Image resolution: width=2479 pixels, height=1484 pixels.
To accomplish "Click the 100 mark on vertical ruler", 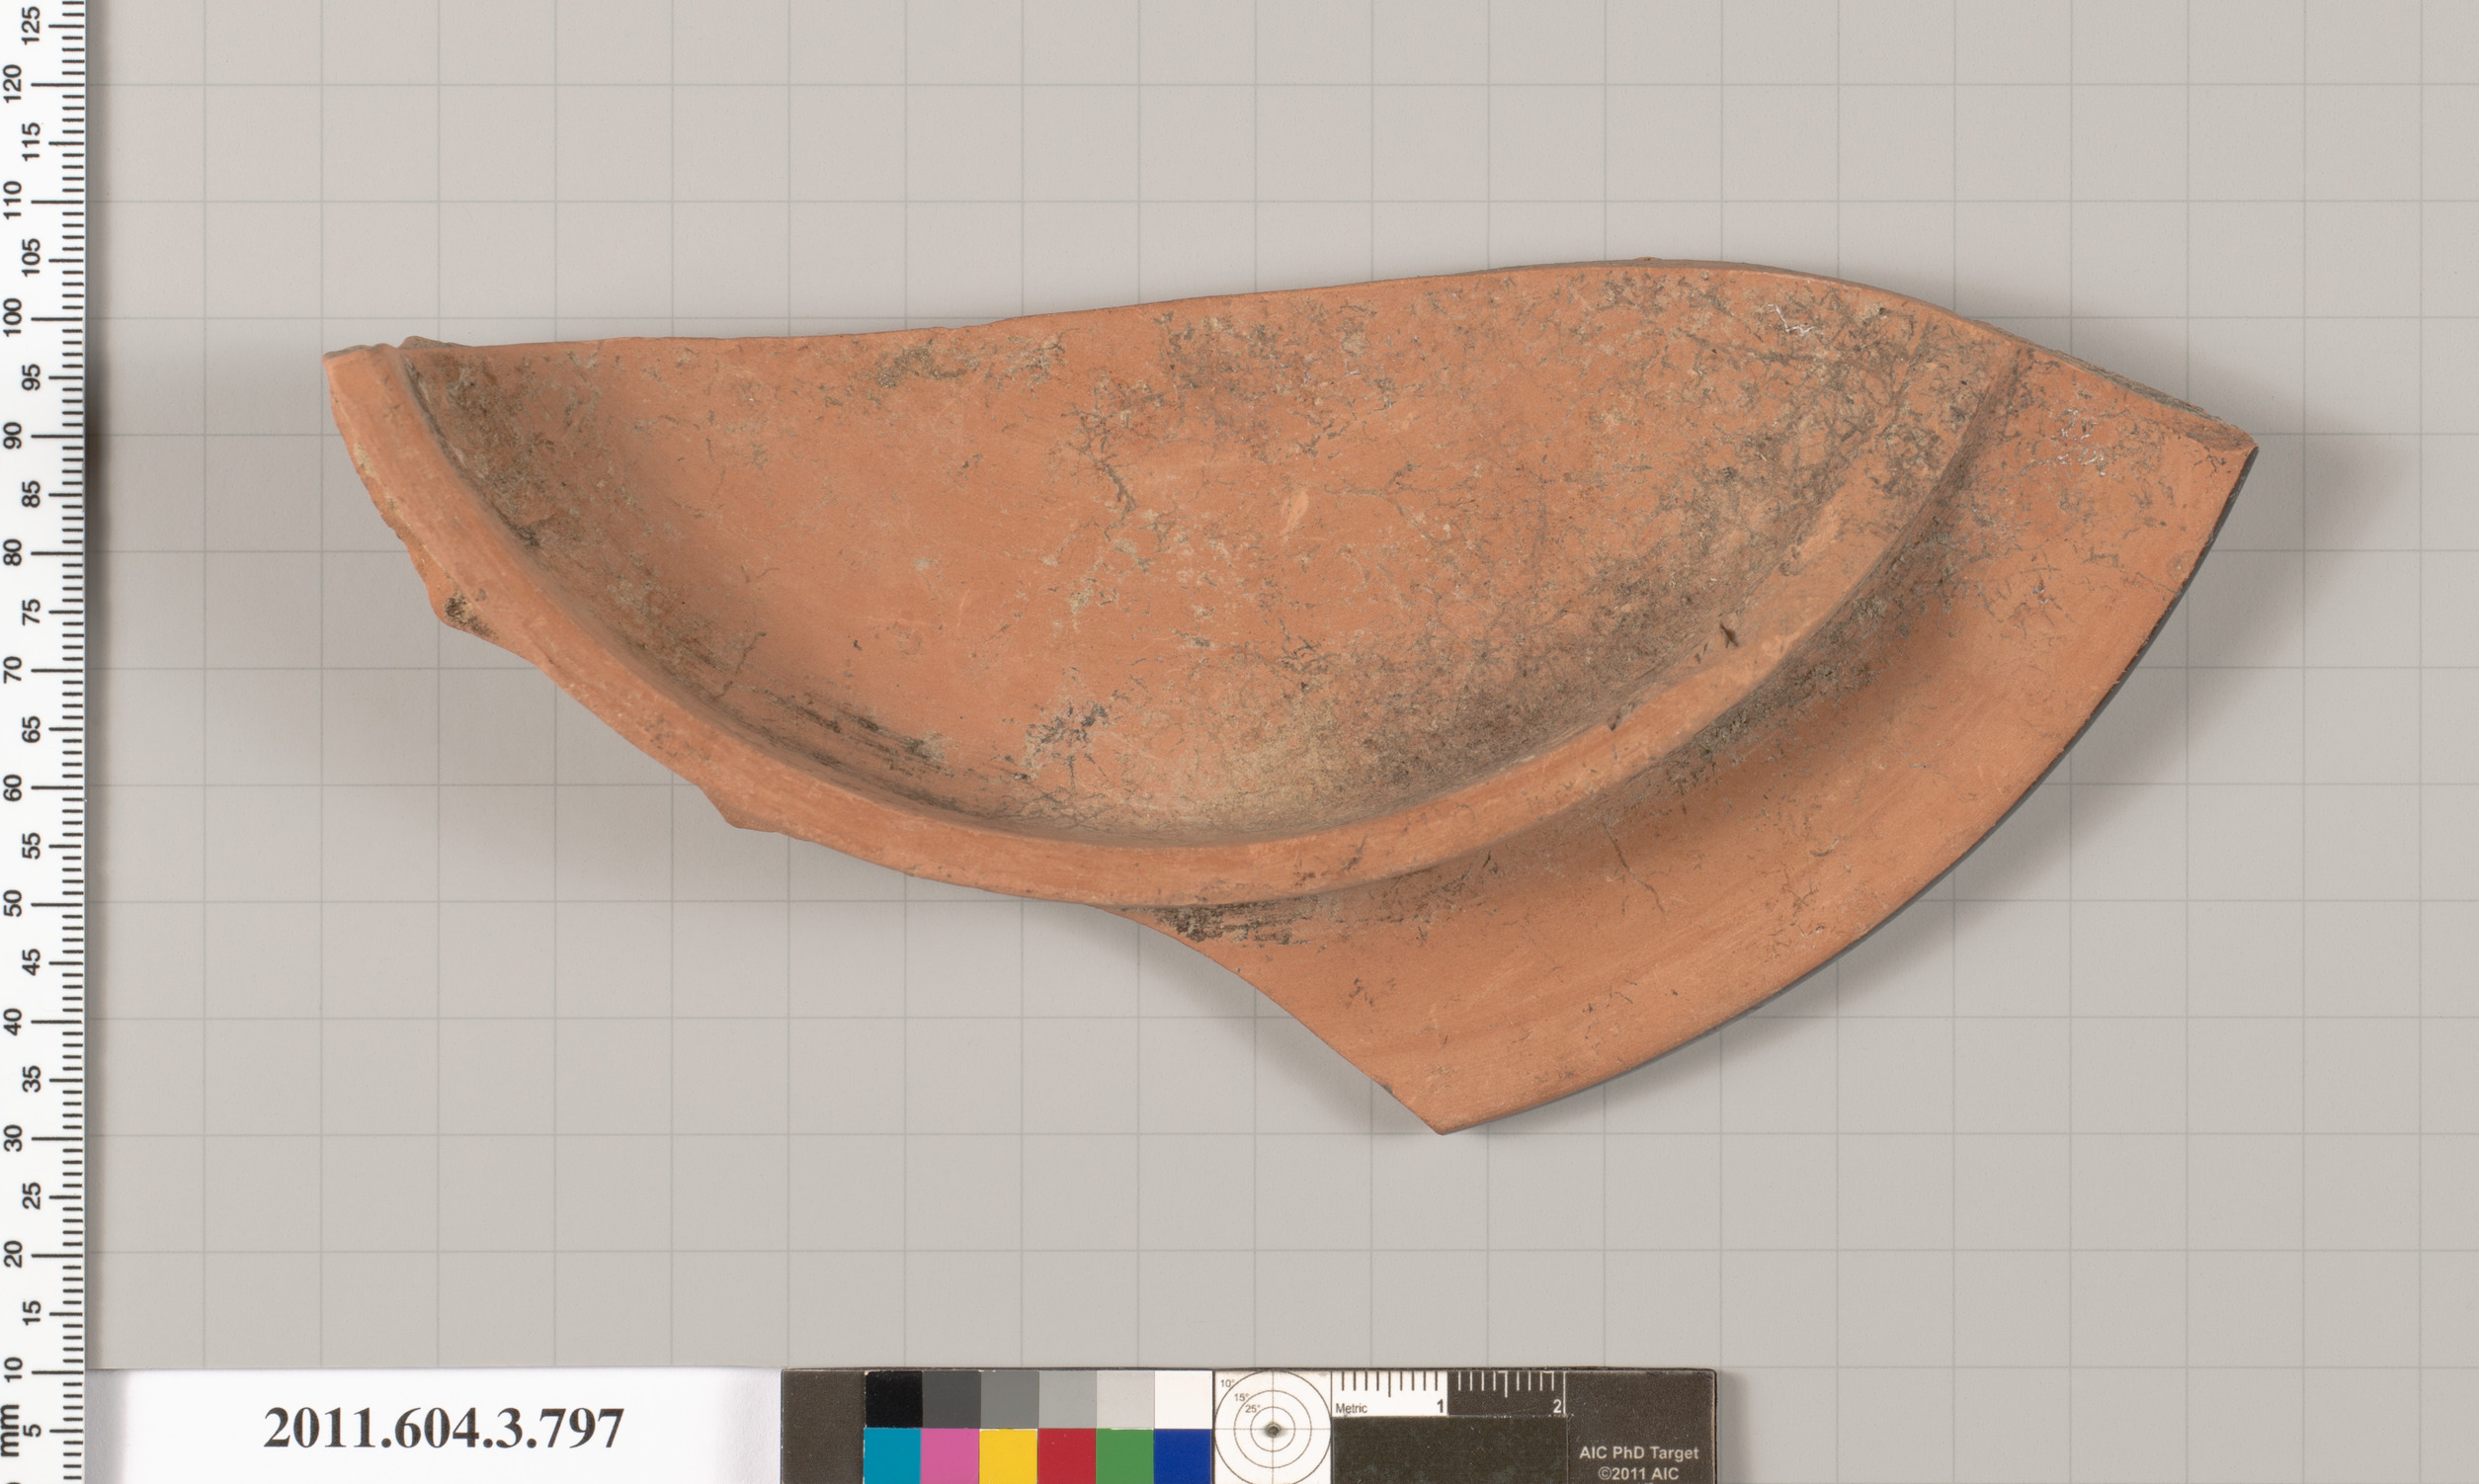I will pyautogui.click(x=14, y=318).
